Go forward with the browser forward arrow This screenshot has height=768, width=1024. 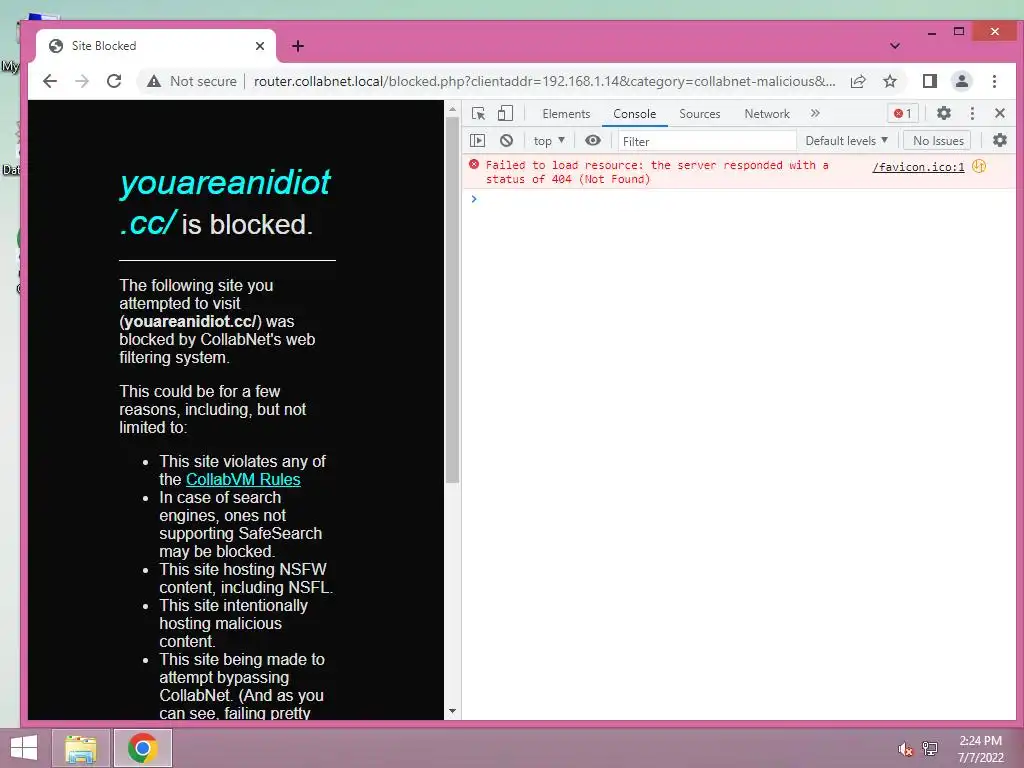click(82, 81)
